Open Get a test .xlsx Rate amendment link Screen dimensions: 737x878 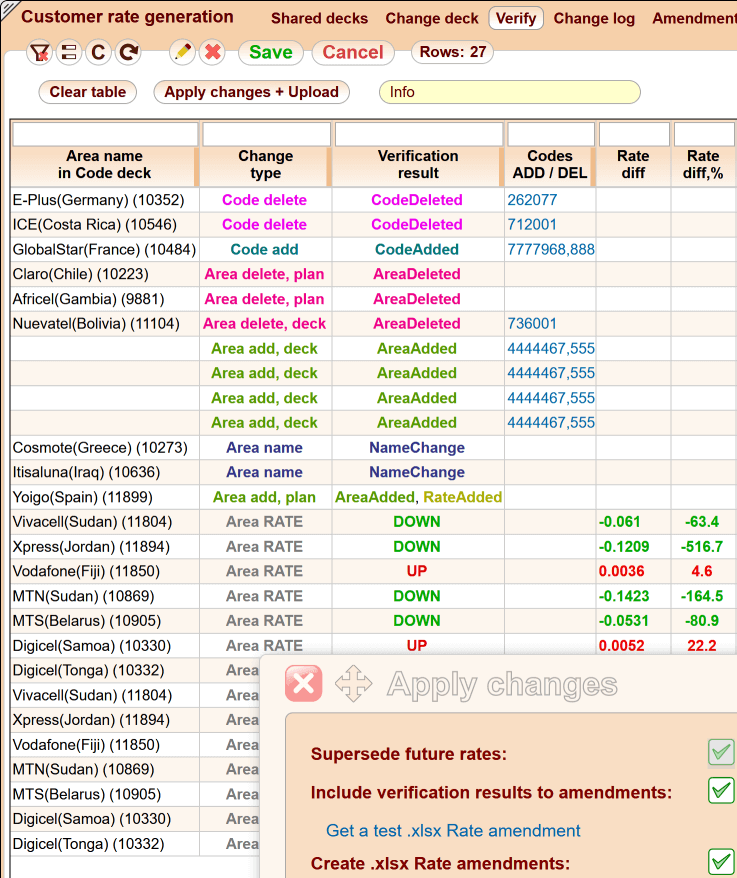(453, 830)
